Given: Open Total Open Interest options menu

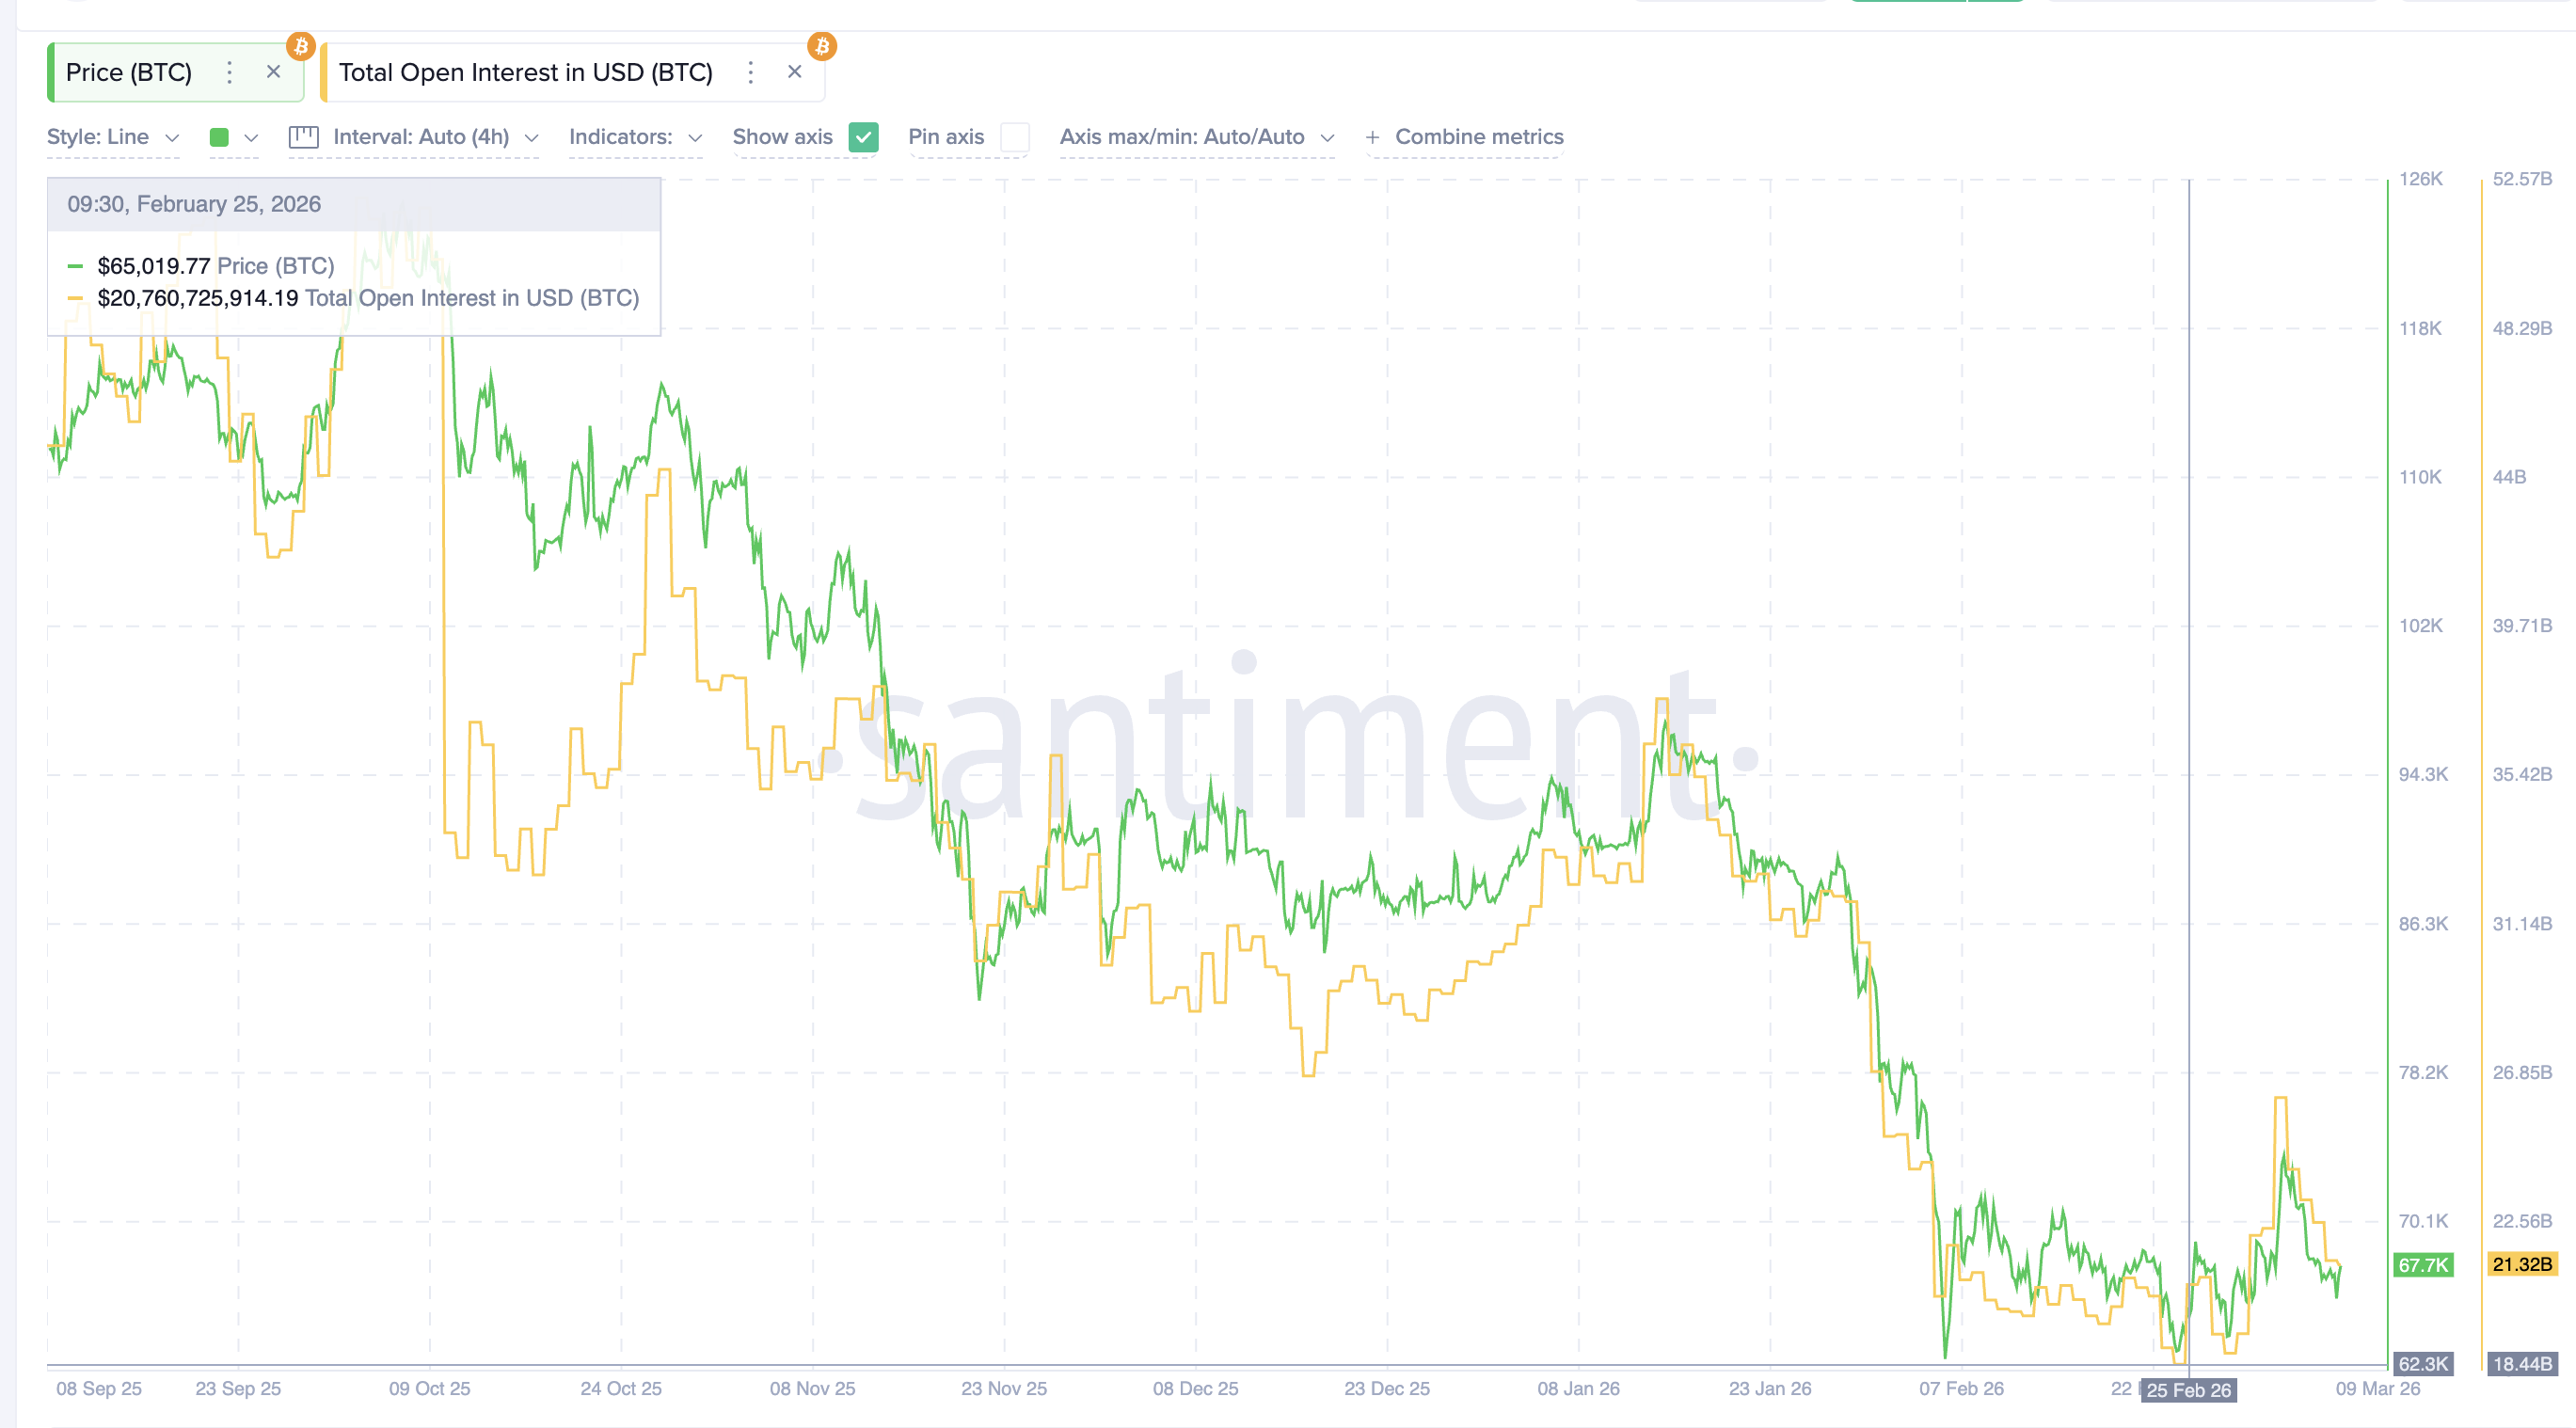Looking at the screenshot, I should pyautogui.click(x=750, y=71).
